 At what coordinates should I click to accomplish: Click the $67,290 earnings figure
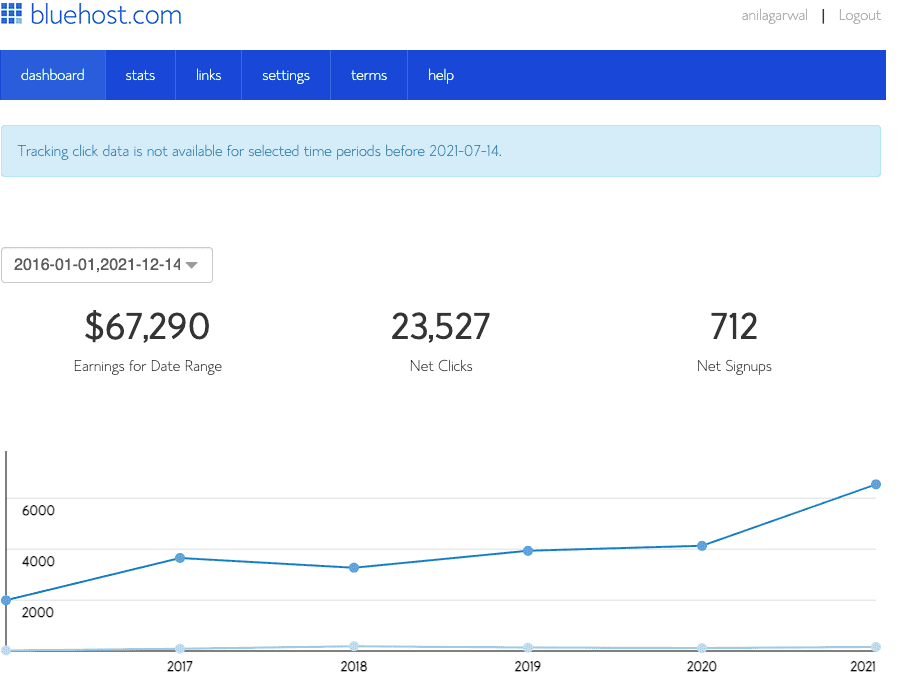148,327
